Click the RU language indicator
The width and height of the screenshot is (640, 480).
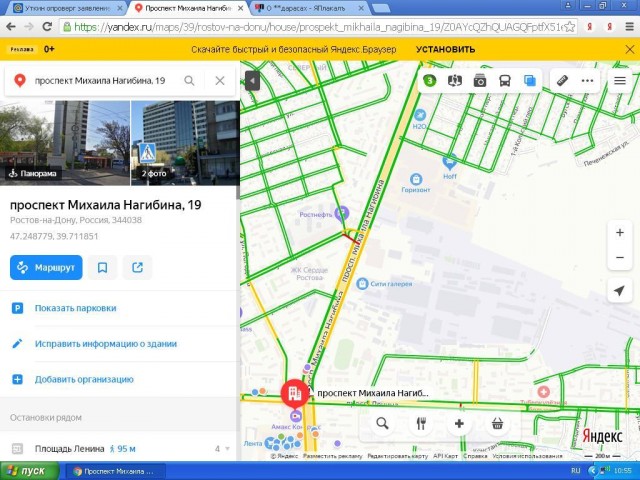pyautogui.click(x=576, y=471)
